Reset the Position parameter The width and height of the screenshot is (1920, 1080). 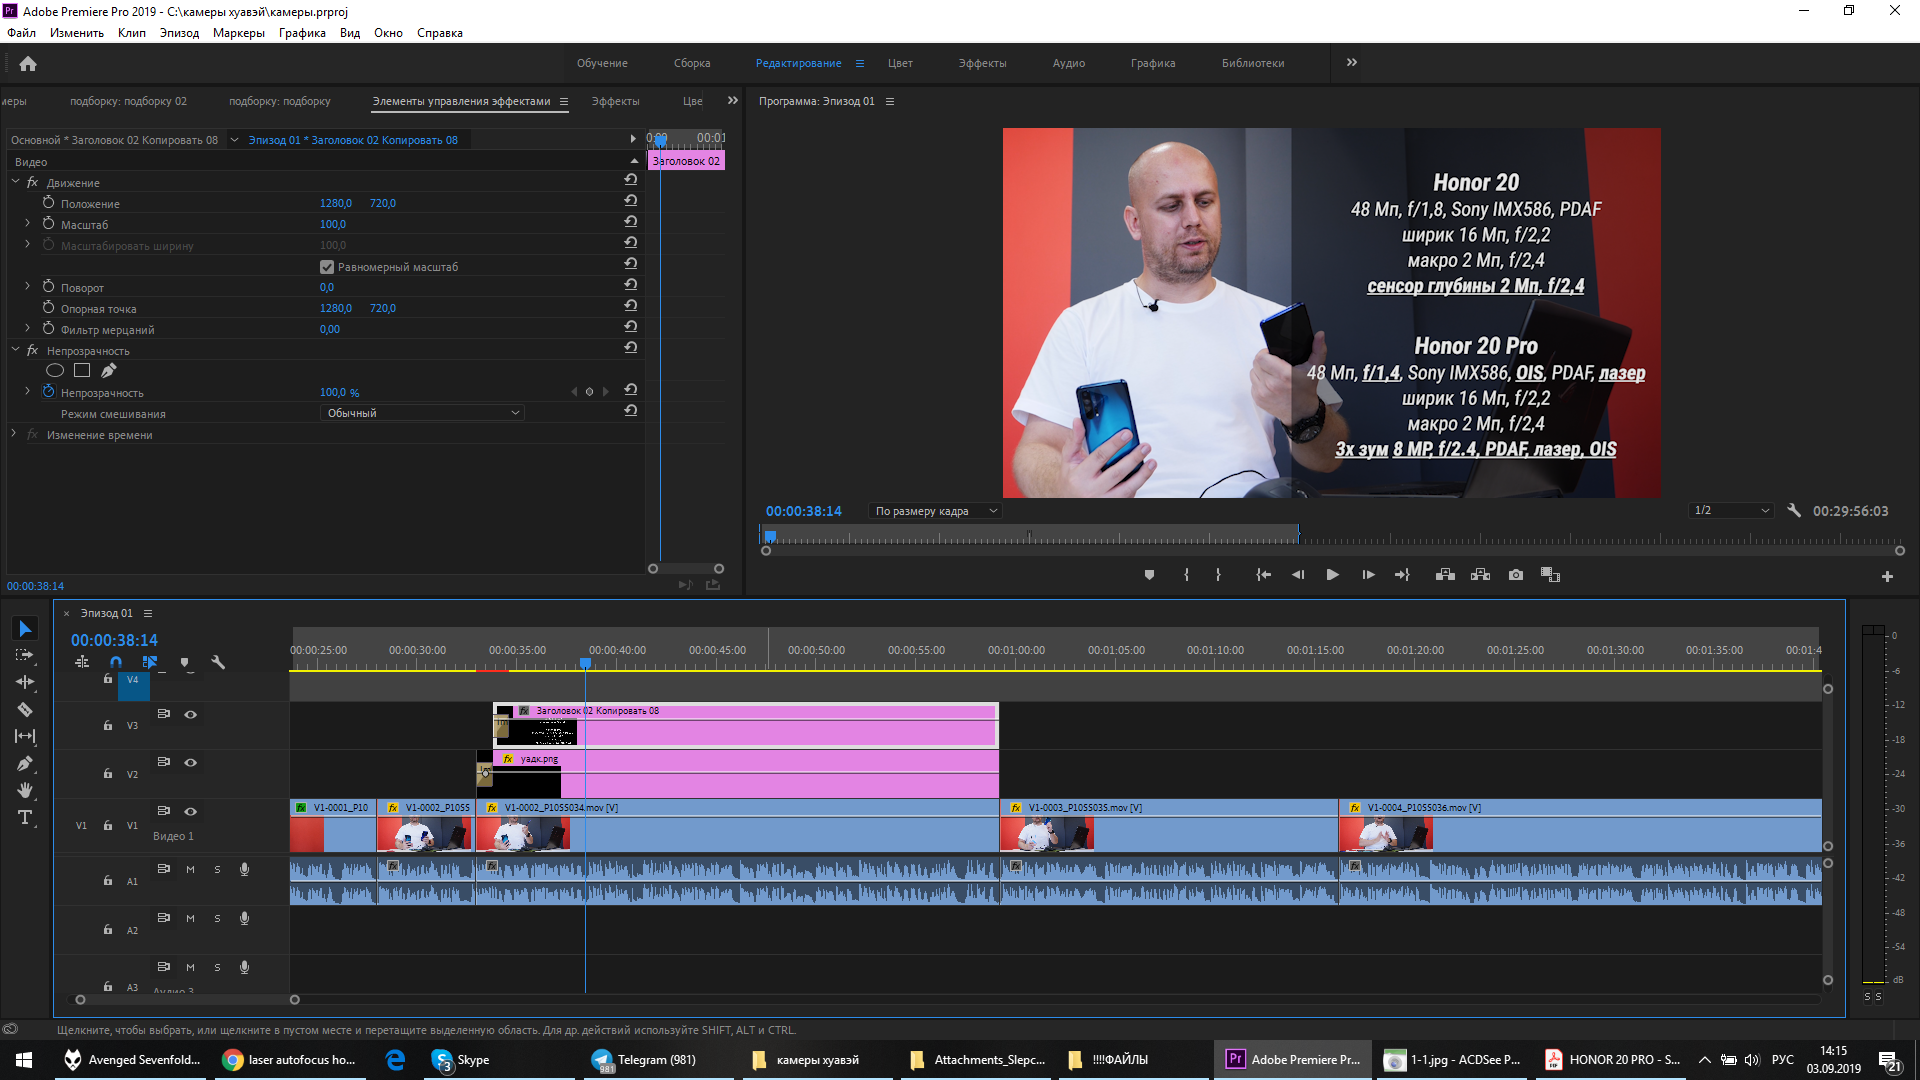tap(630, 201)
